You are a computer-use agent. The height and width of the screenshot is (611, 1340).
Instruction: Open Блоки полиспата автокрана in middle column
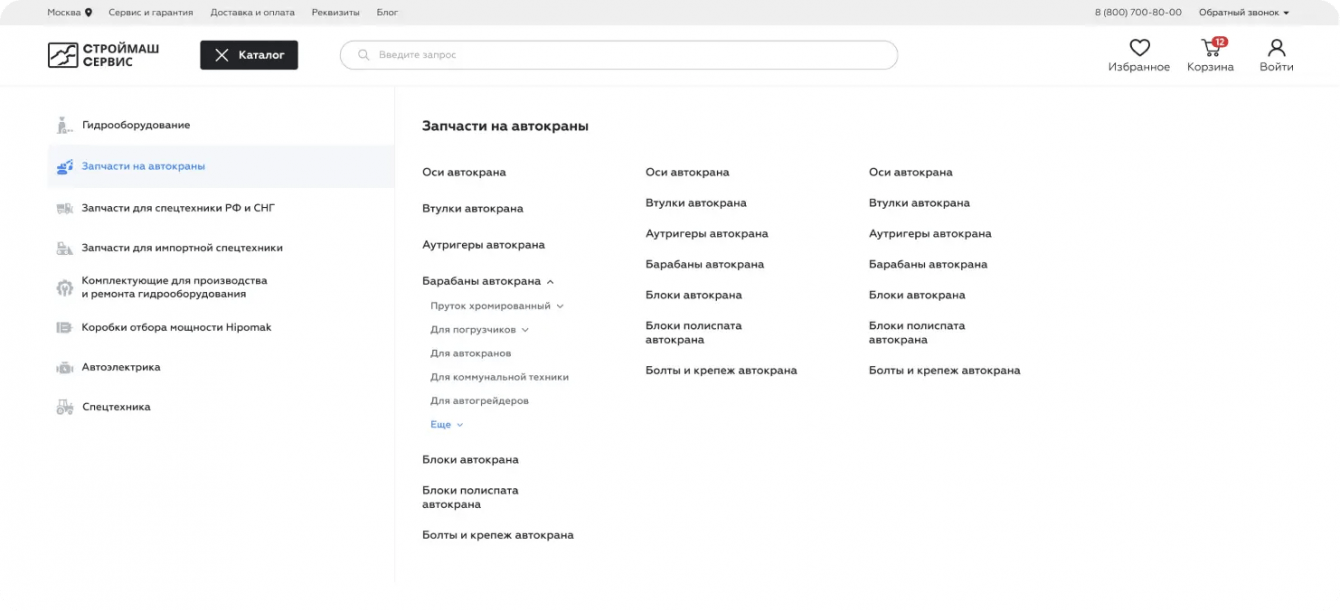coord(694,333)
